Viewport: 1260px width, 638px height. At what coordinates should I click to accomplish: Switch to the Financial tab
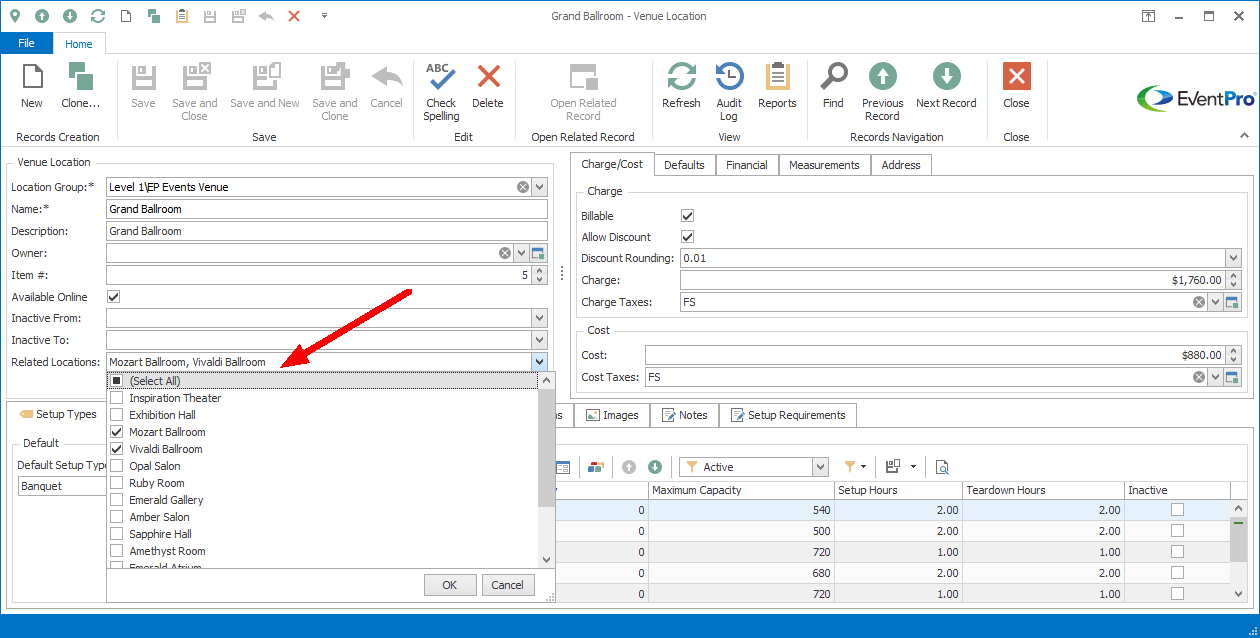[747, 165]
